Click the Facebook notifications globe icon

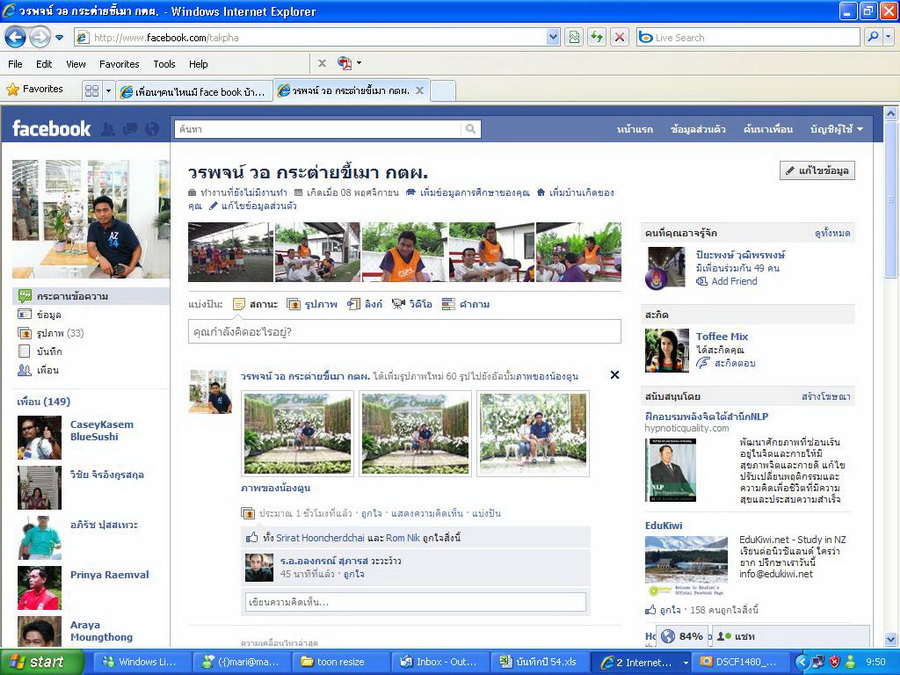(x=152, y=129)
